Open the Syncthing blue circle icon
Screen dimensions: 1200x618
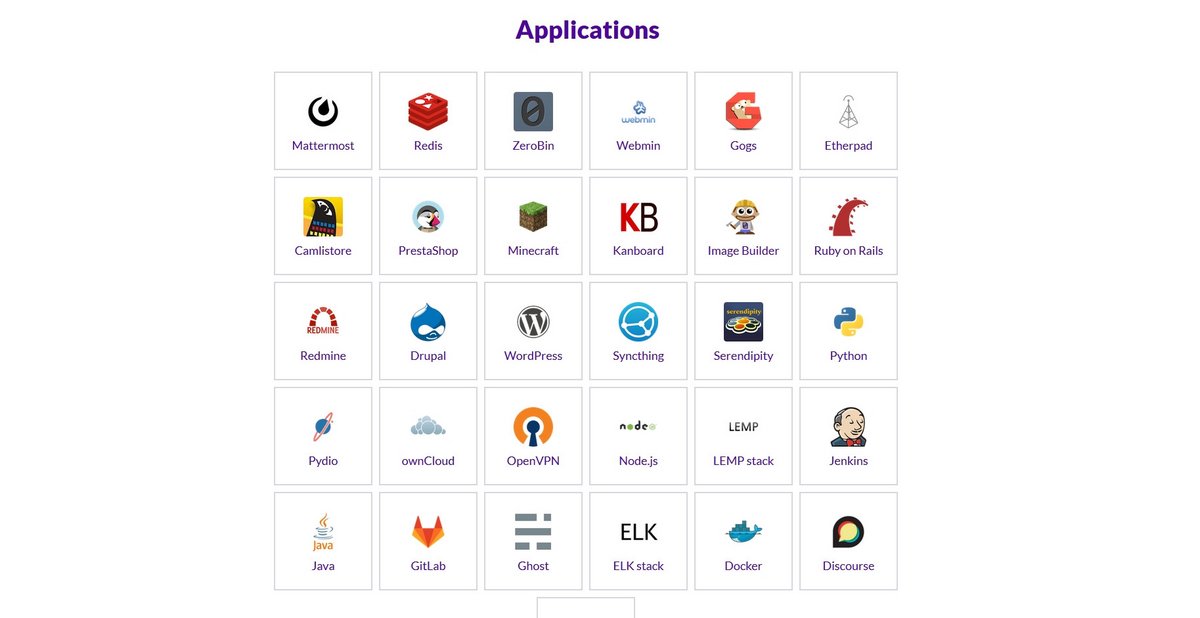[638, 322]
